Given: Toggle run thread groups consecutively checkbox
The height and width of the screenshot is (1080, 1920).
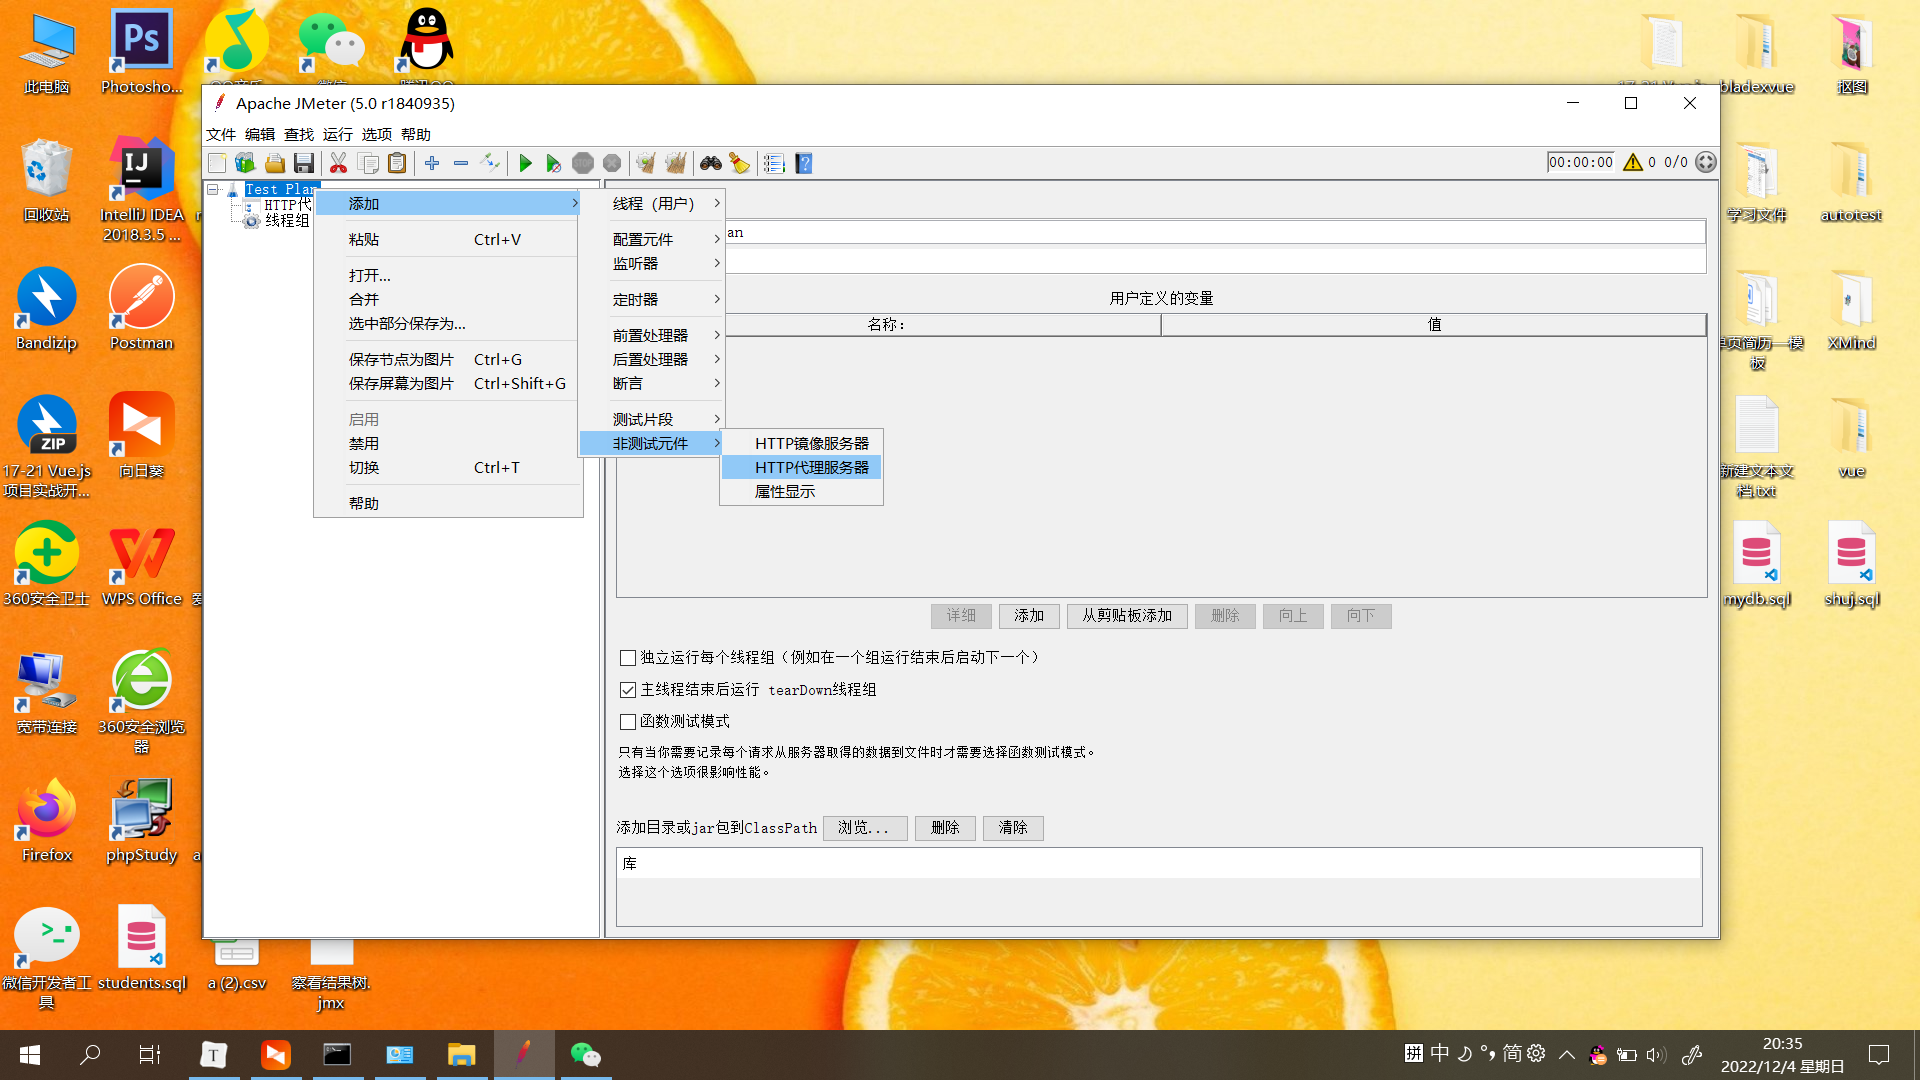Looking at the screenshot, I should click(628, 658).
